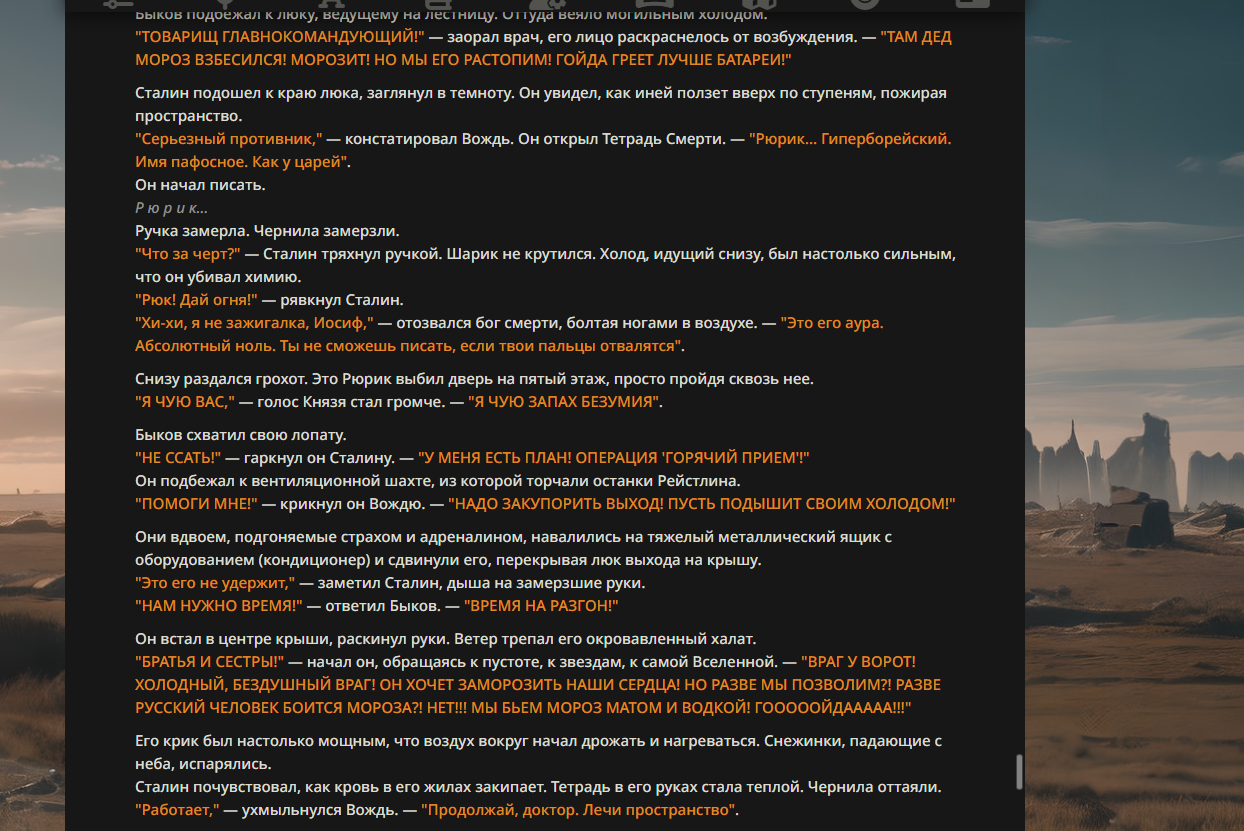
Task: Click the line "Он начал писать."
Action: pos(200,185)
